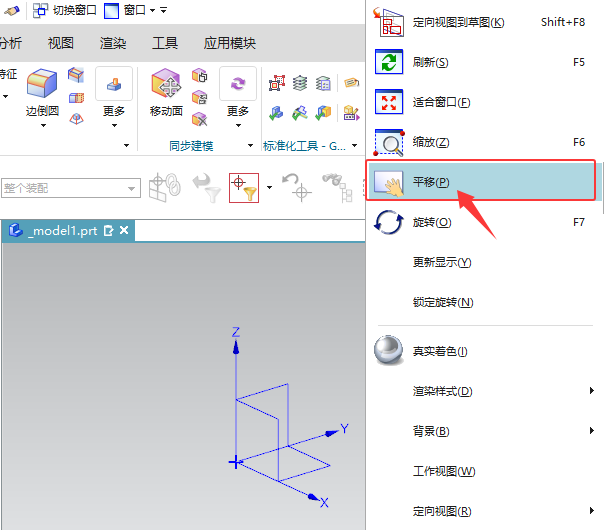Open the 渲染 ribbon tab
This screenshot has height=530, width=604.
(113, 43)
